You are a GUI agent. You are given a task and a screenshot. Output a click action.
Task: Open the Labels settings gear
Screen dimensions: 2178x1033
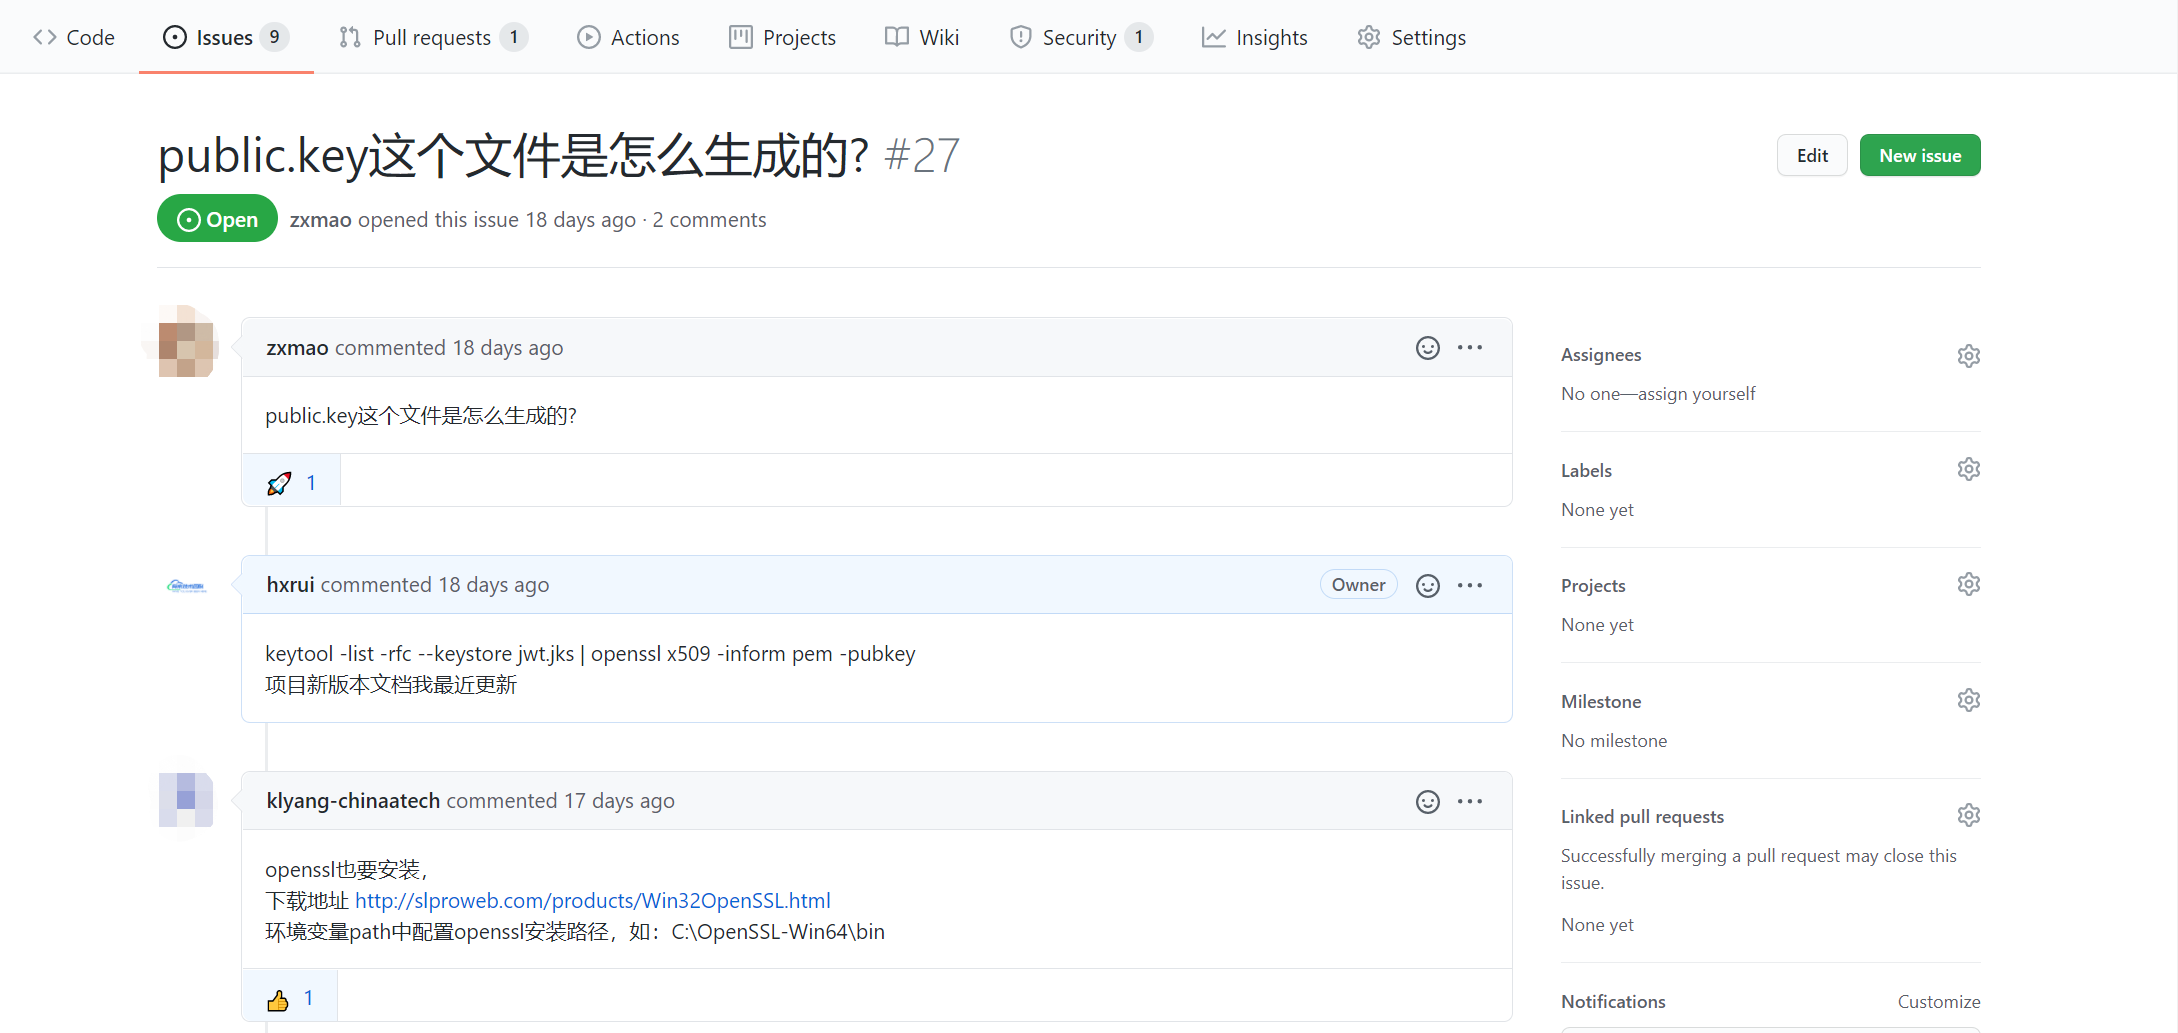click(x=1968, y=468)
